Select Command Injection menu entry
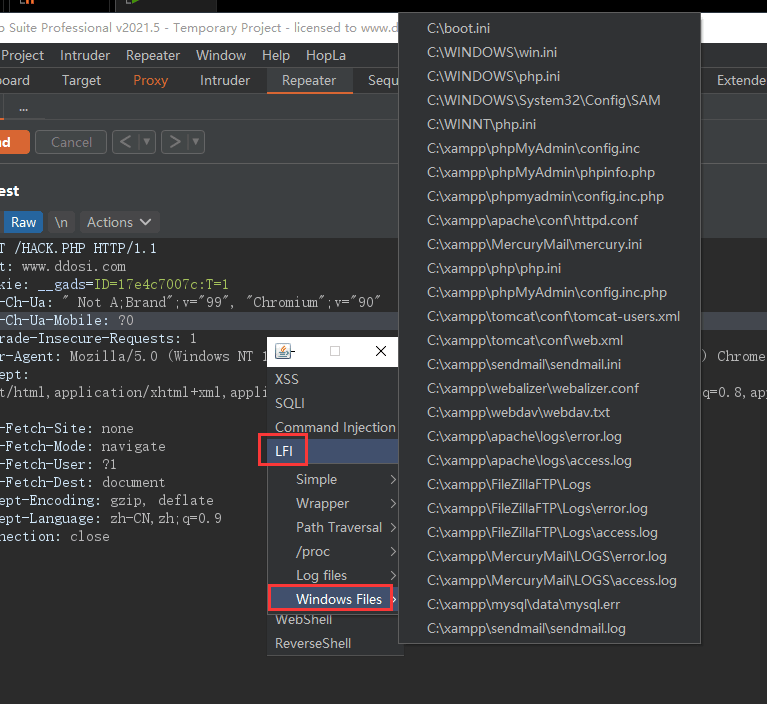This screenshot has width=767, height=704. click(333, 427)
